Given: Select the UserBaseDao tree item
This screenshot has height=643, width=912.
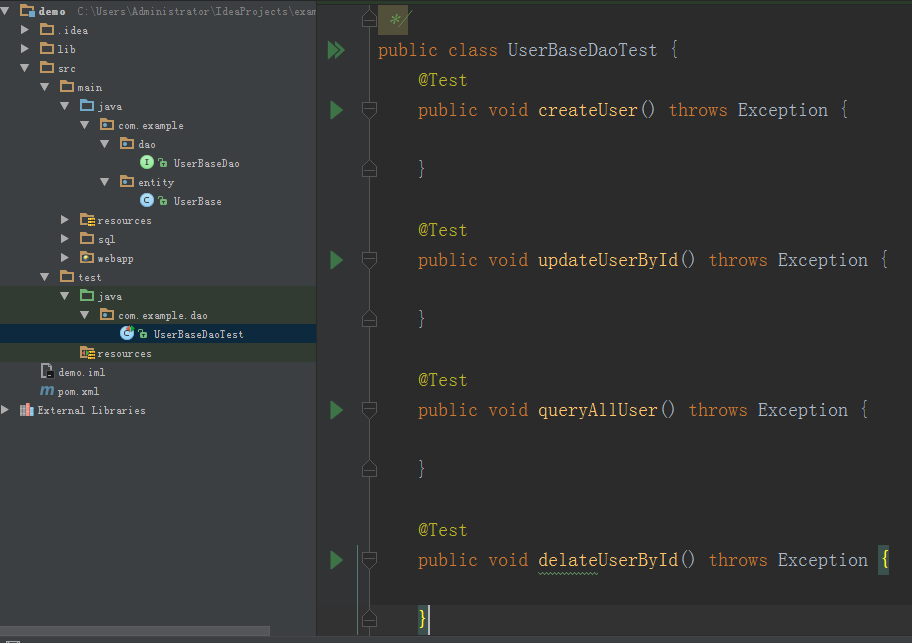Looking at the screenshot, I should tap(206, 163).
